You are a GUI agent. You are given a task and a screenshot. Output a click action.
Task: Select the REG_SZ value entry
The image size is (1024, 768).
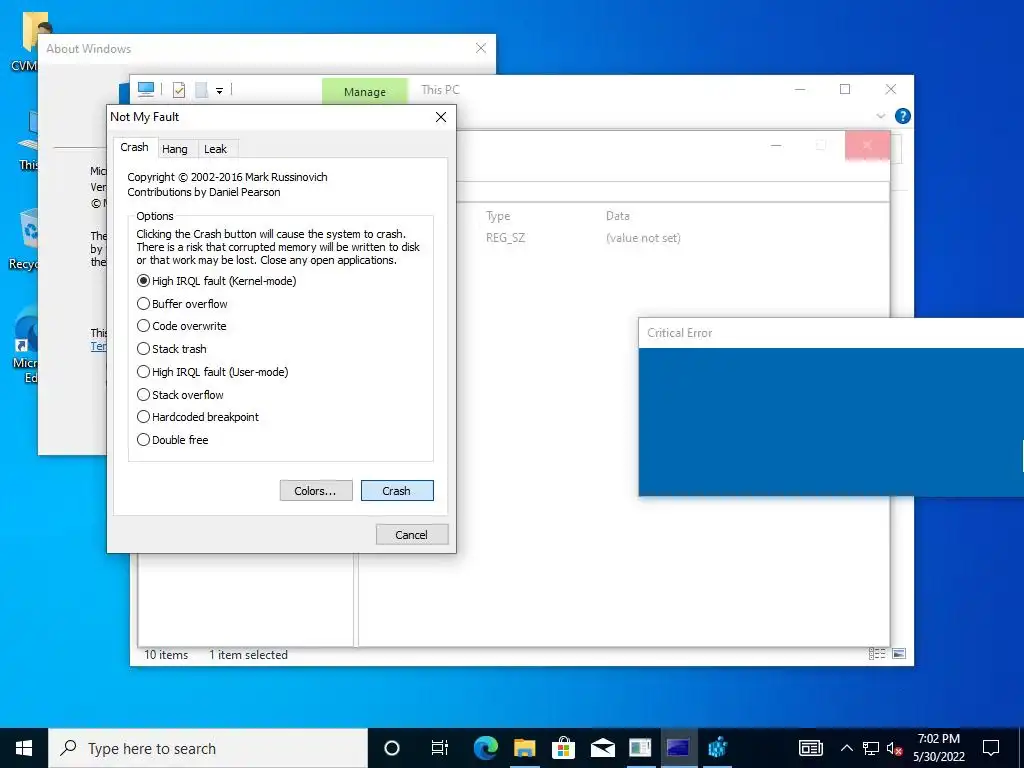[505, 238]
